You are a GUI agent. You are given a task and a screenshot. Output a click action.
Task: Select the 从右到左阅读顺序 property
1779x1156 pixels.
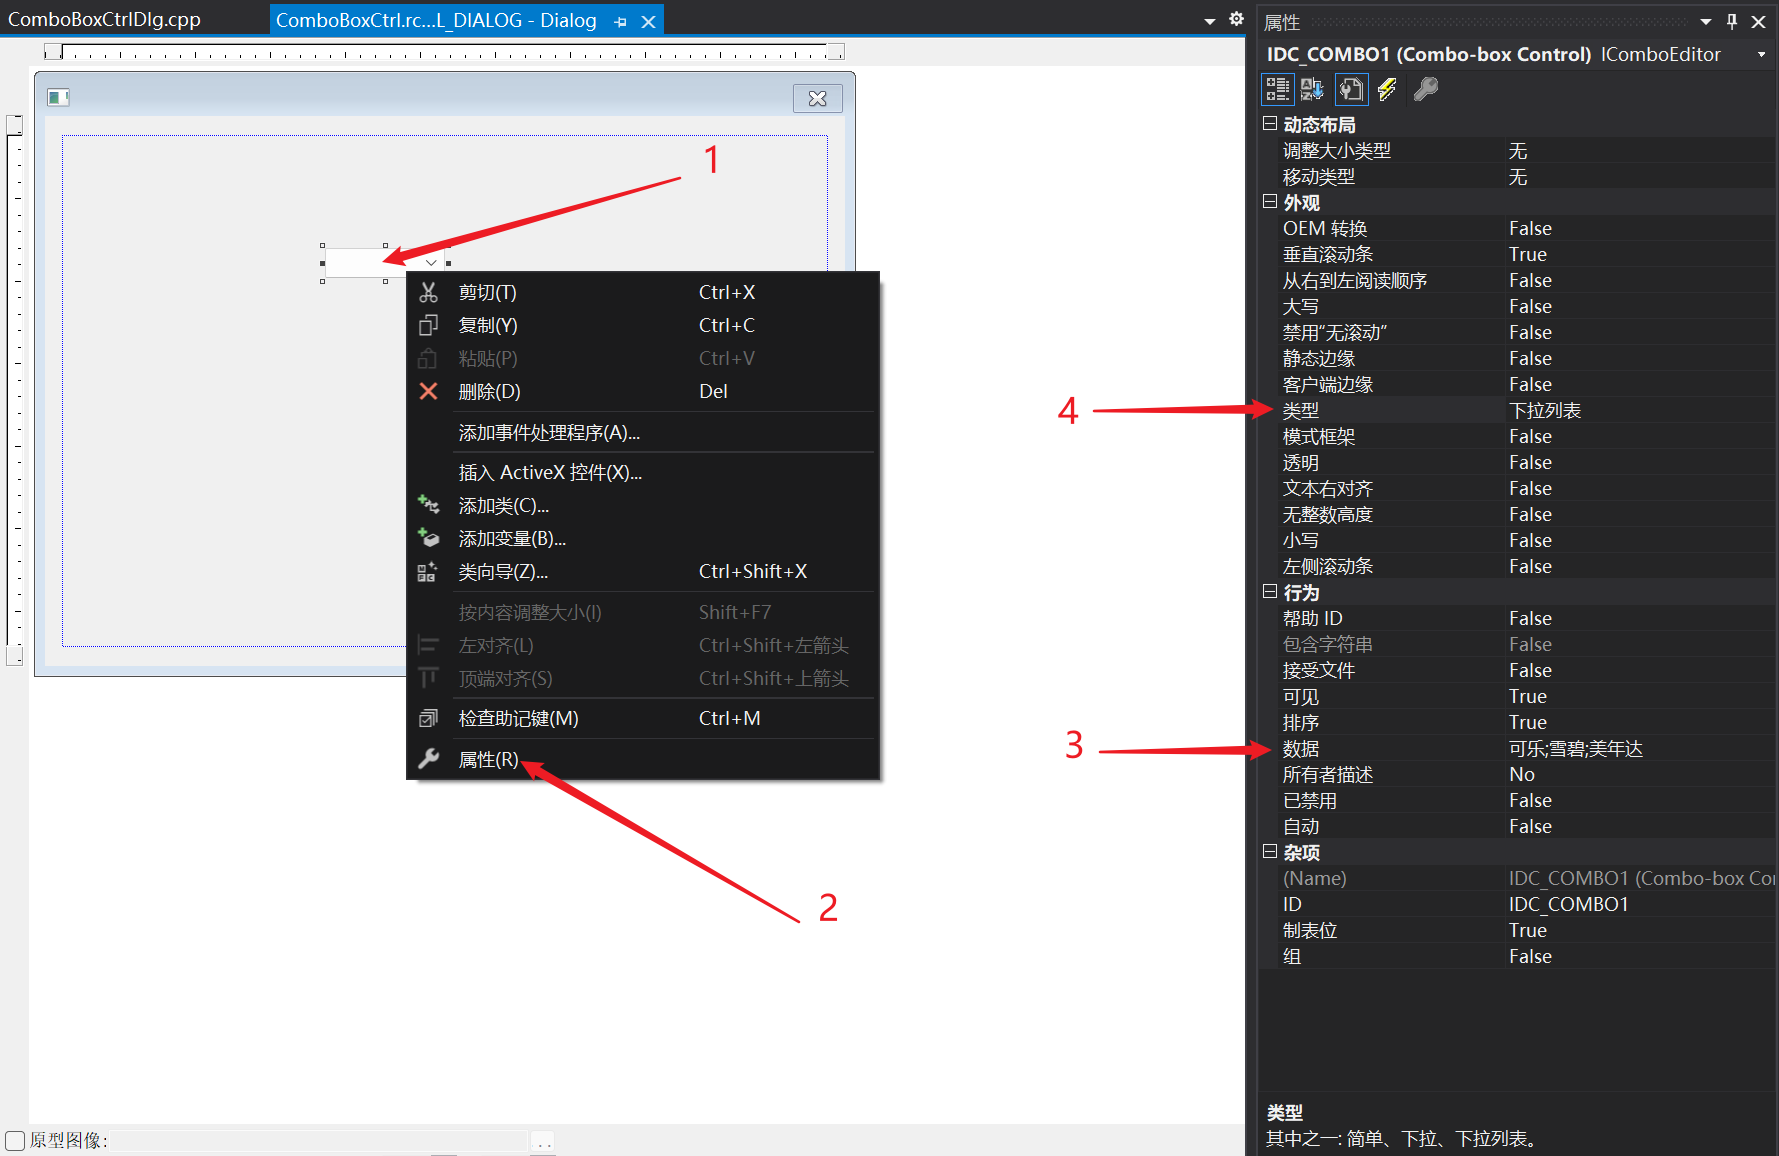click(1517, 280)
